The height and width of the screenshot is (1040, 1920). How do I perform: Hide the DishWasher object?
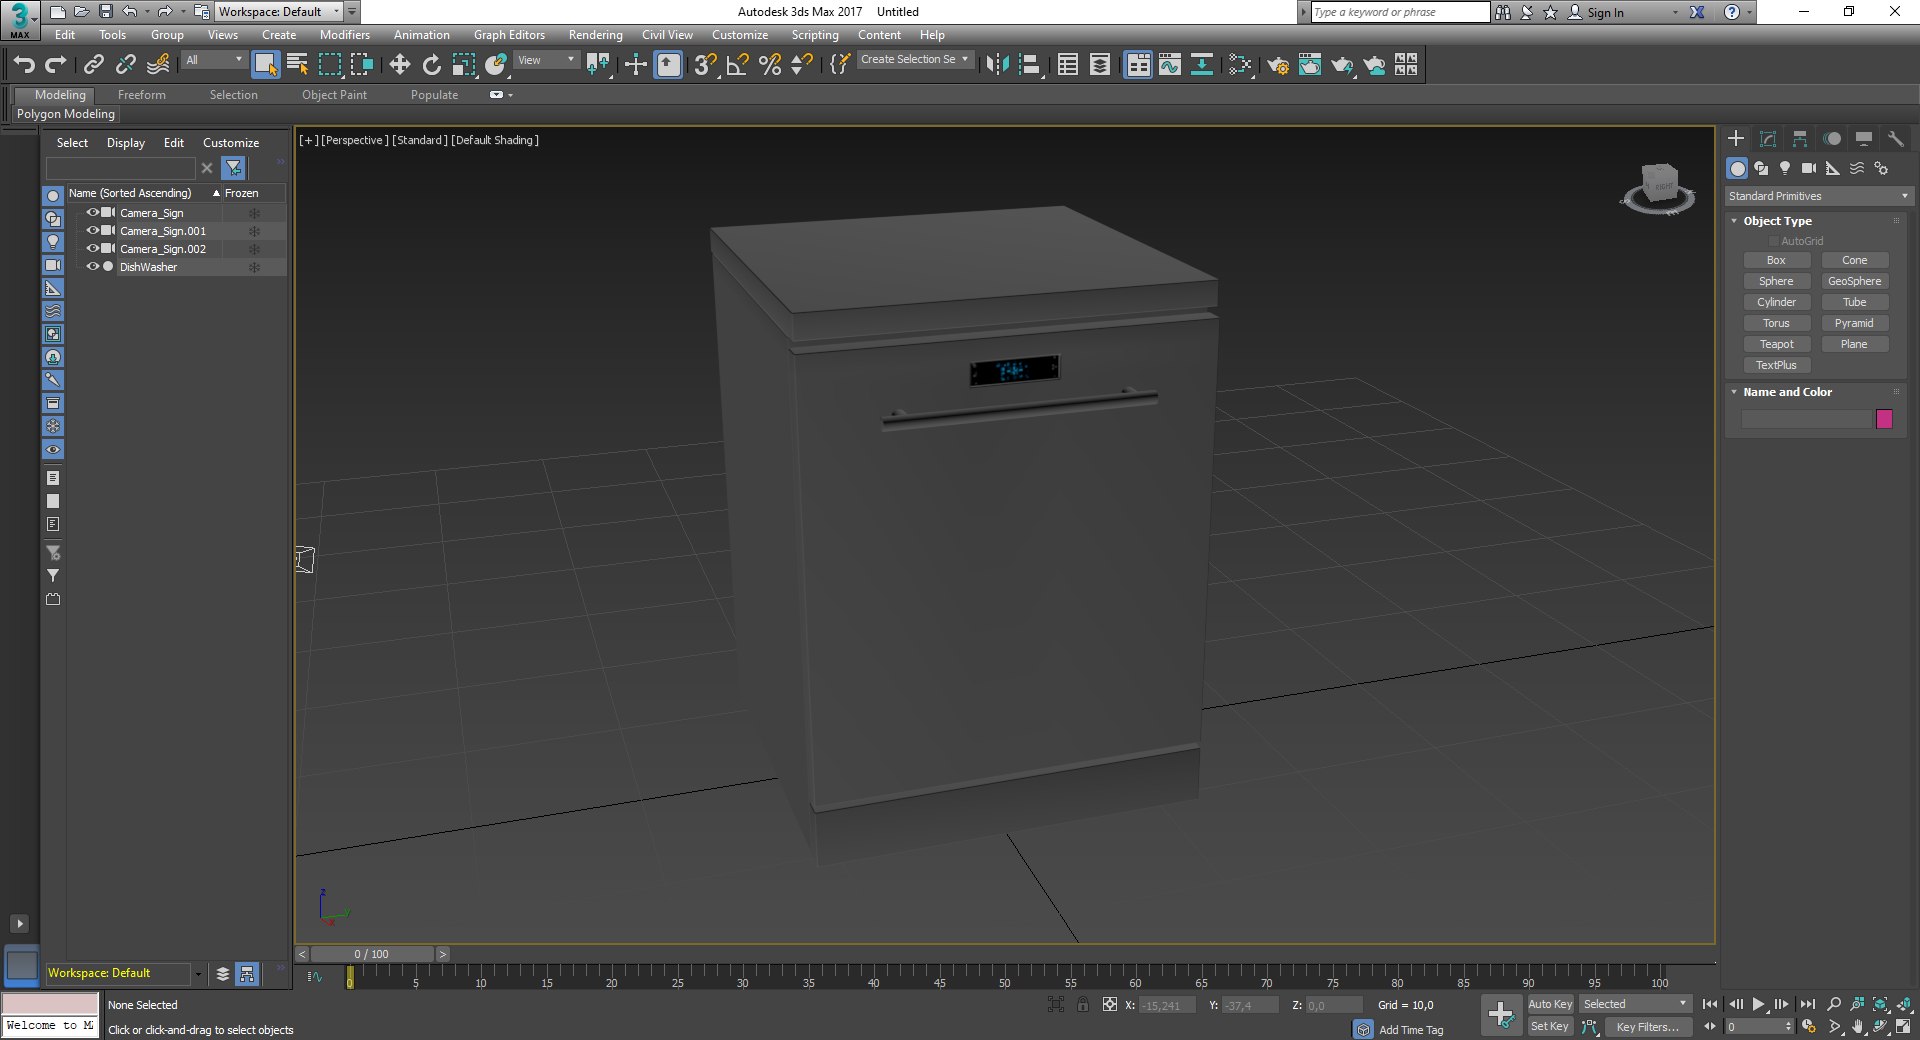click(92, 266)
